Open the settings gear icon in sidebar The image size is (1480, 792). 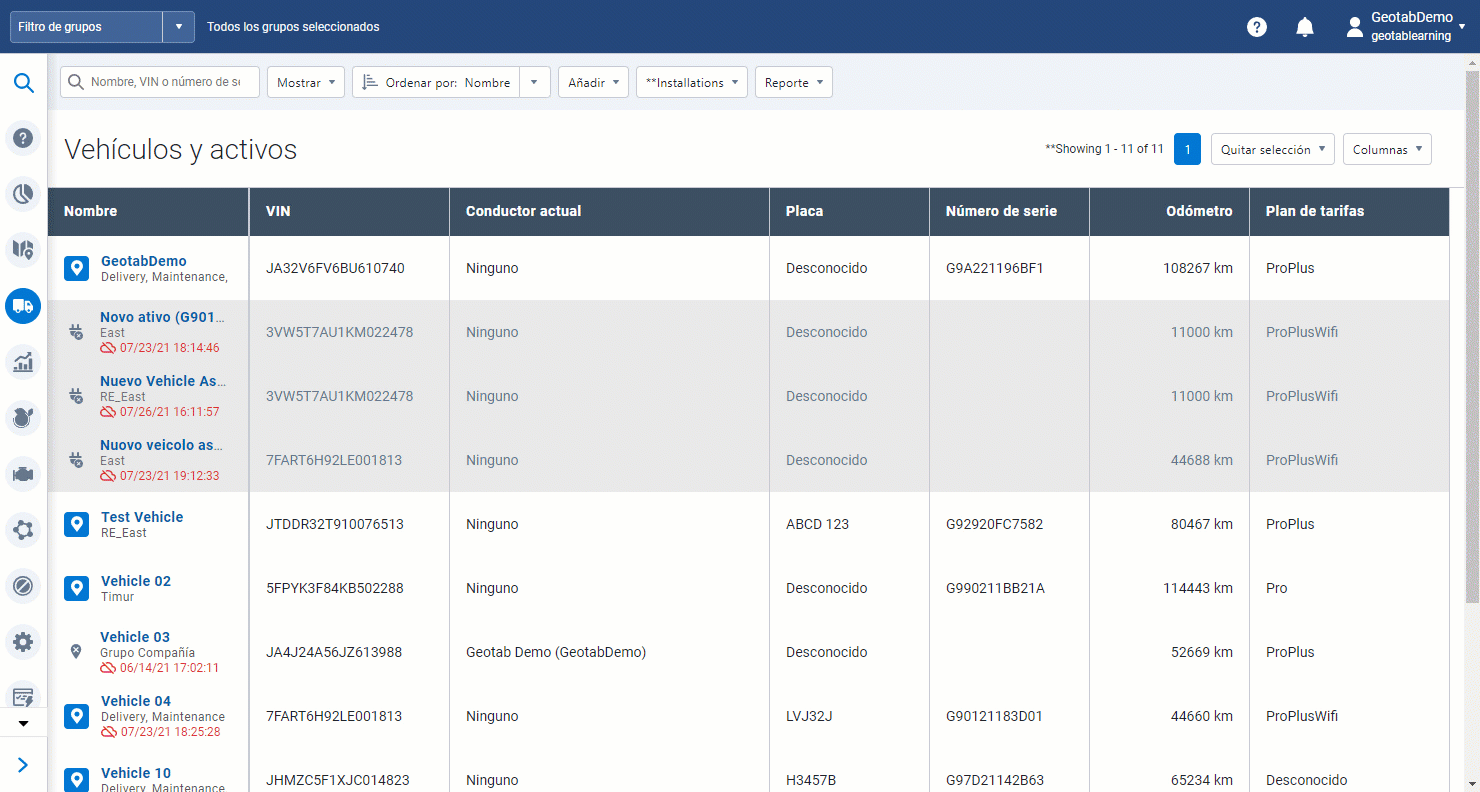pos(23,642)
